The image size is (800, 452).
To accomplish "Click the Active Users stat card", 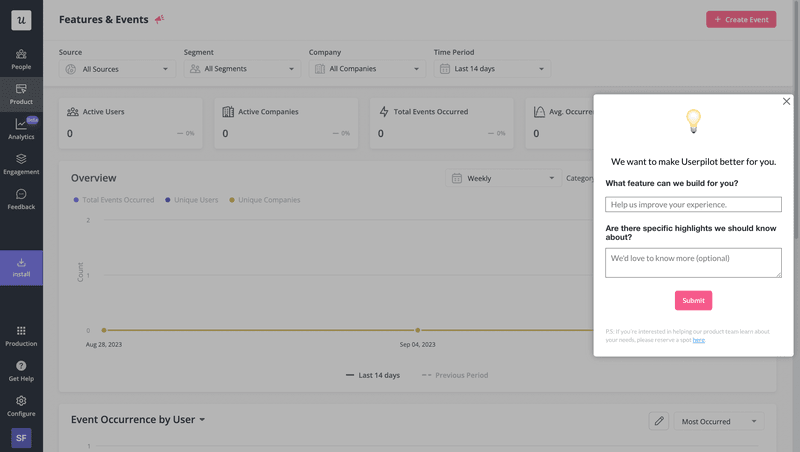I will coord(131,123).
